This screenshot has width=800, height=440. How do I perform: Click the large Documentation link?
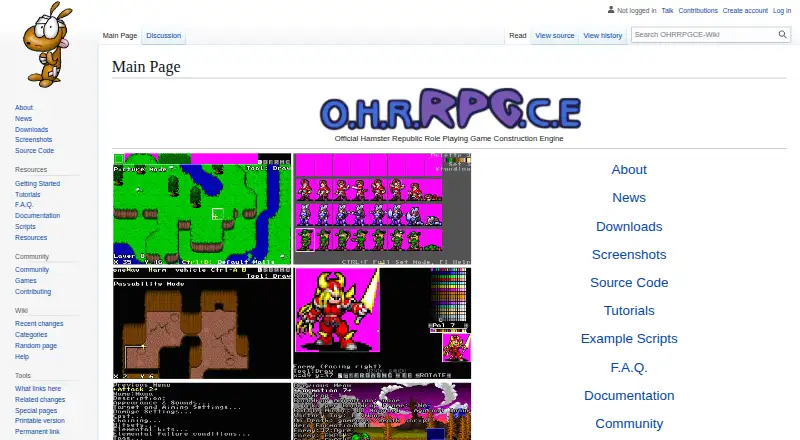[x=629, y=396]
